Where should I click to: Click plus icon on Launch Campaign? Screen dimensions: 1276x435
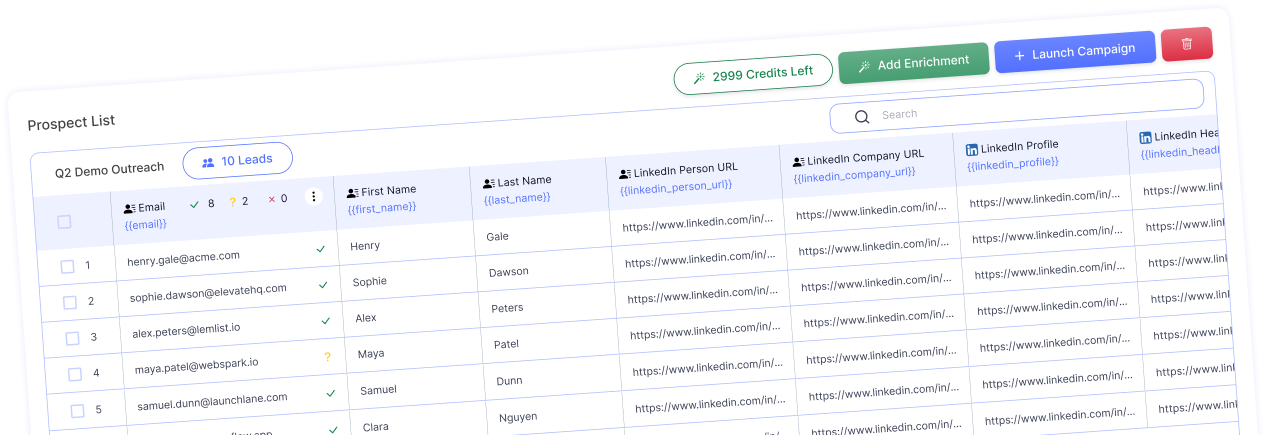[x=1019, y=56]
